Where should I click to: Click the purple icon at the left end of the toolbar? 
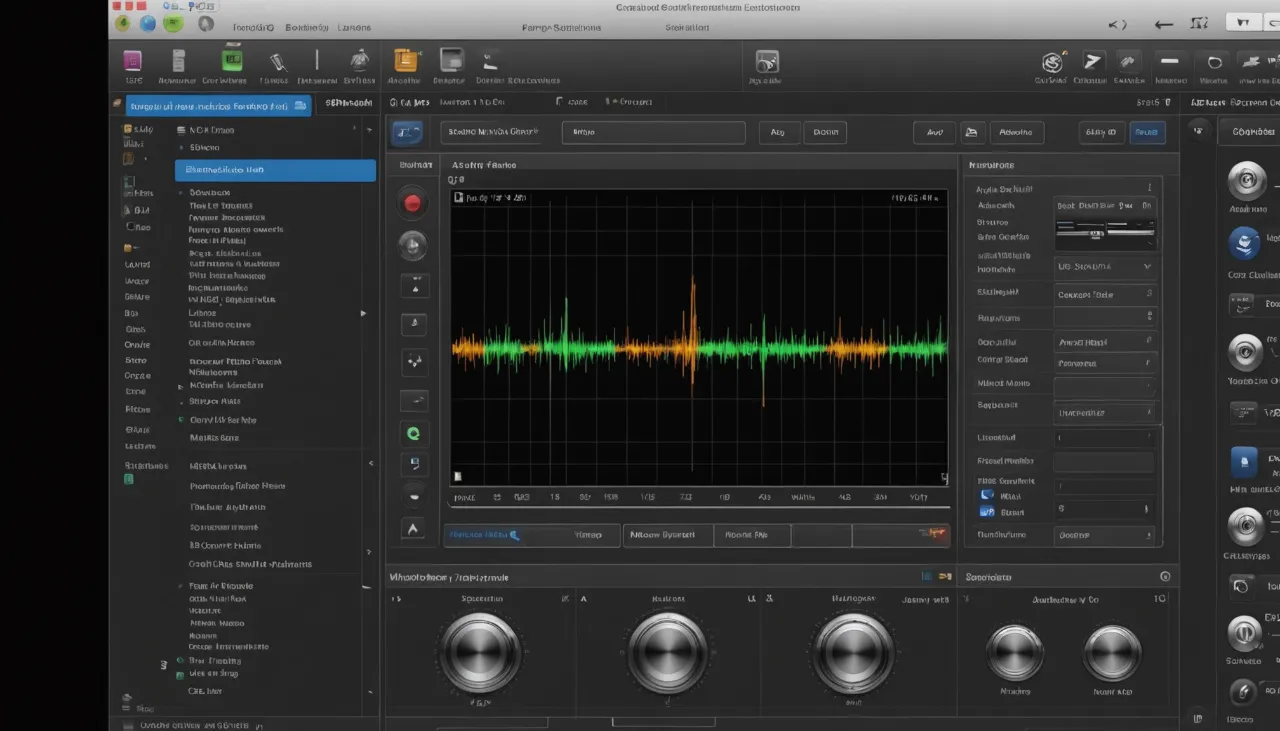(132, 60)
